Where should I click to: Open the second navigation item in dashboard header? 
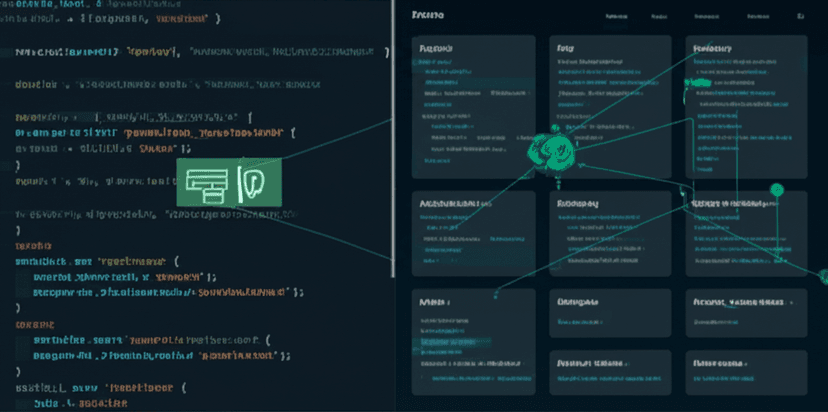(659, 17)
